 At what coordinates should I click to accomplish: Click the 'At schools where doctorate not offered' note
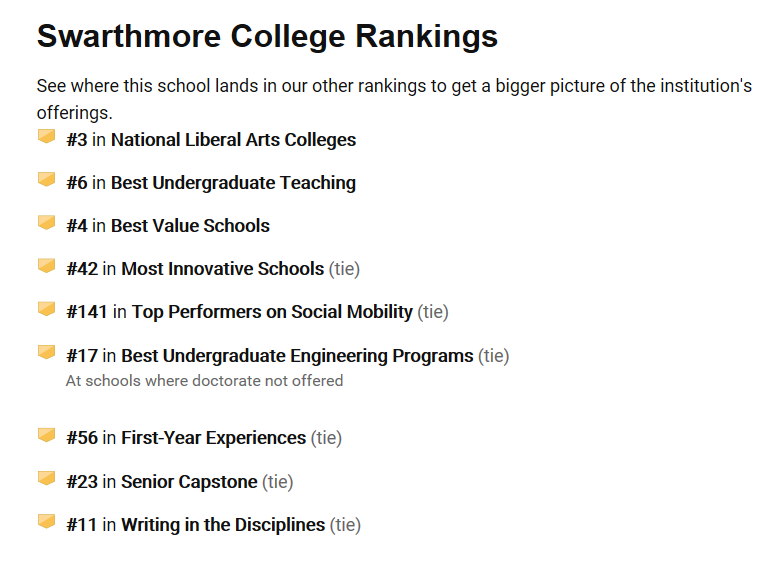204,381
